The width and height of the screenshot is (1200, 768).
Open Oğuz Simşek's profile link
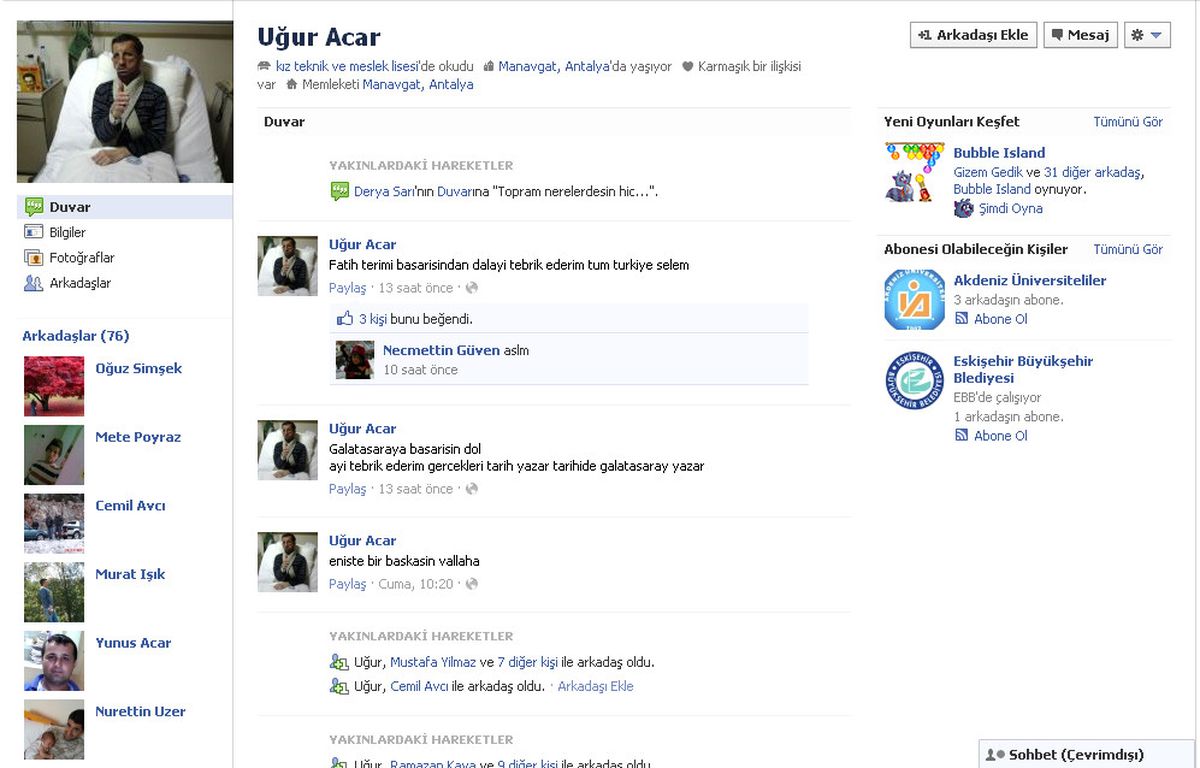tap(139, 368)
